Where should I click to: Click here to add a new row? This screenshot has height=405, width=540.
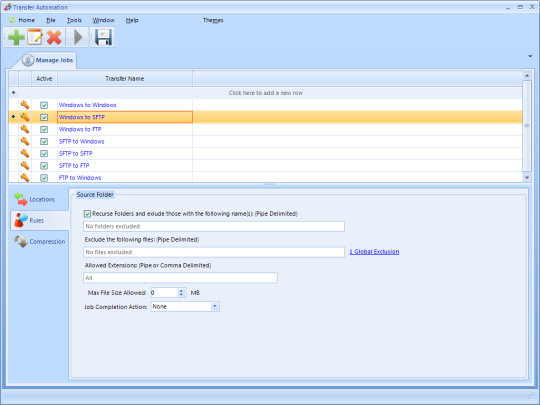pos(266,93)
